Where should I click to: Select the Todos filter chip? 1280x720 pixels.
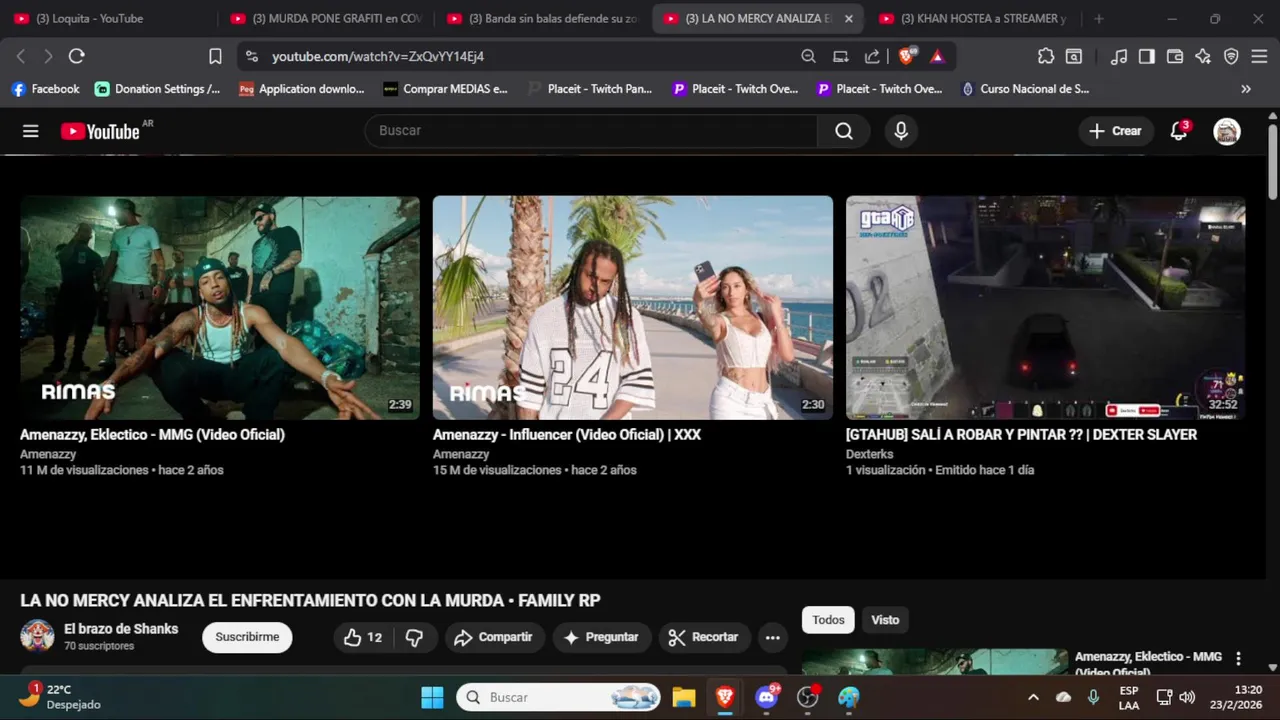[828, 620]
